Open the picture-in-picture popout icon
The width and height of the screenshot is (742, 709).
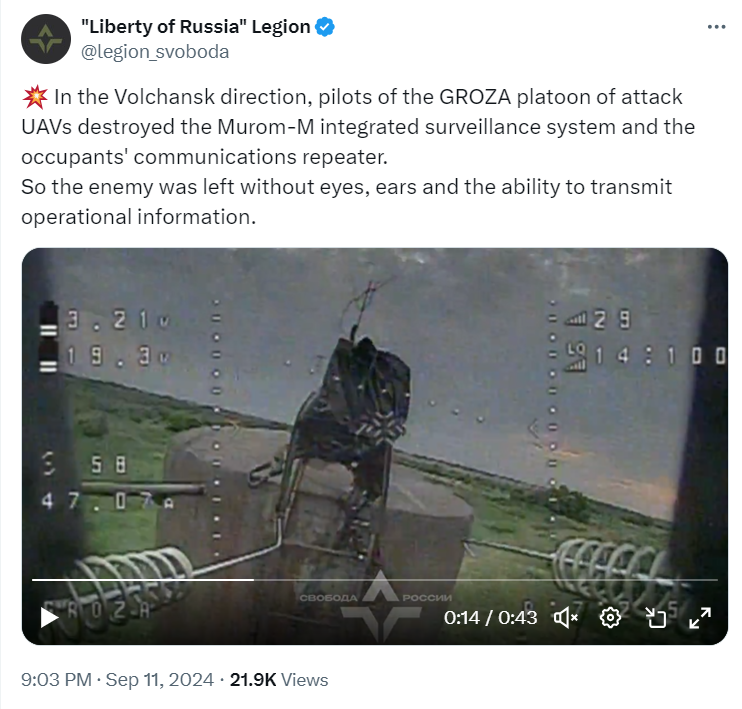coord(655,618)
